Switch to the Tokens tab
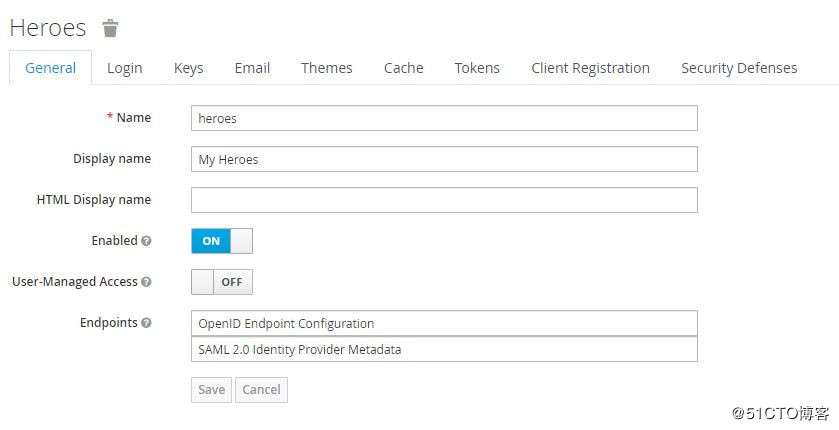This screenshot has width=839, height=430. 477,68
